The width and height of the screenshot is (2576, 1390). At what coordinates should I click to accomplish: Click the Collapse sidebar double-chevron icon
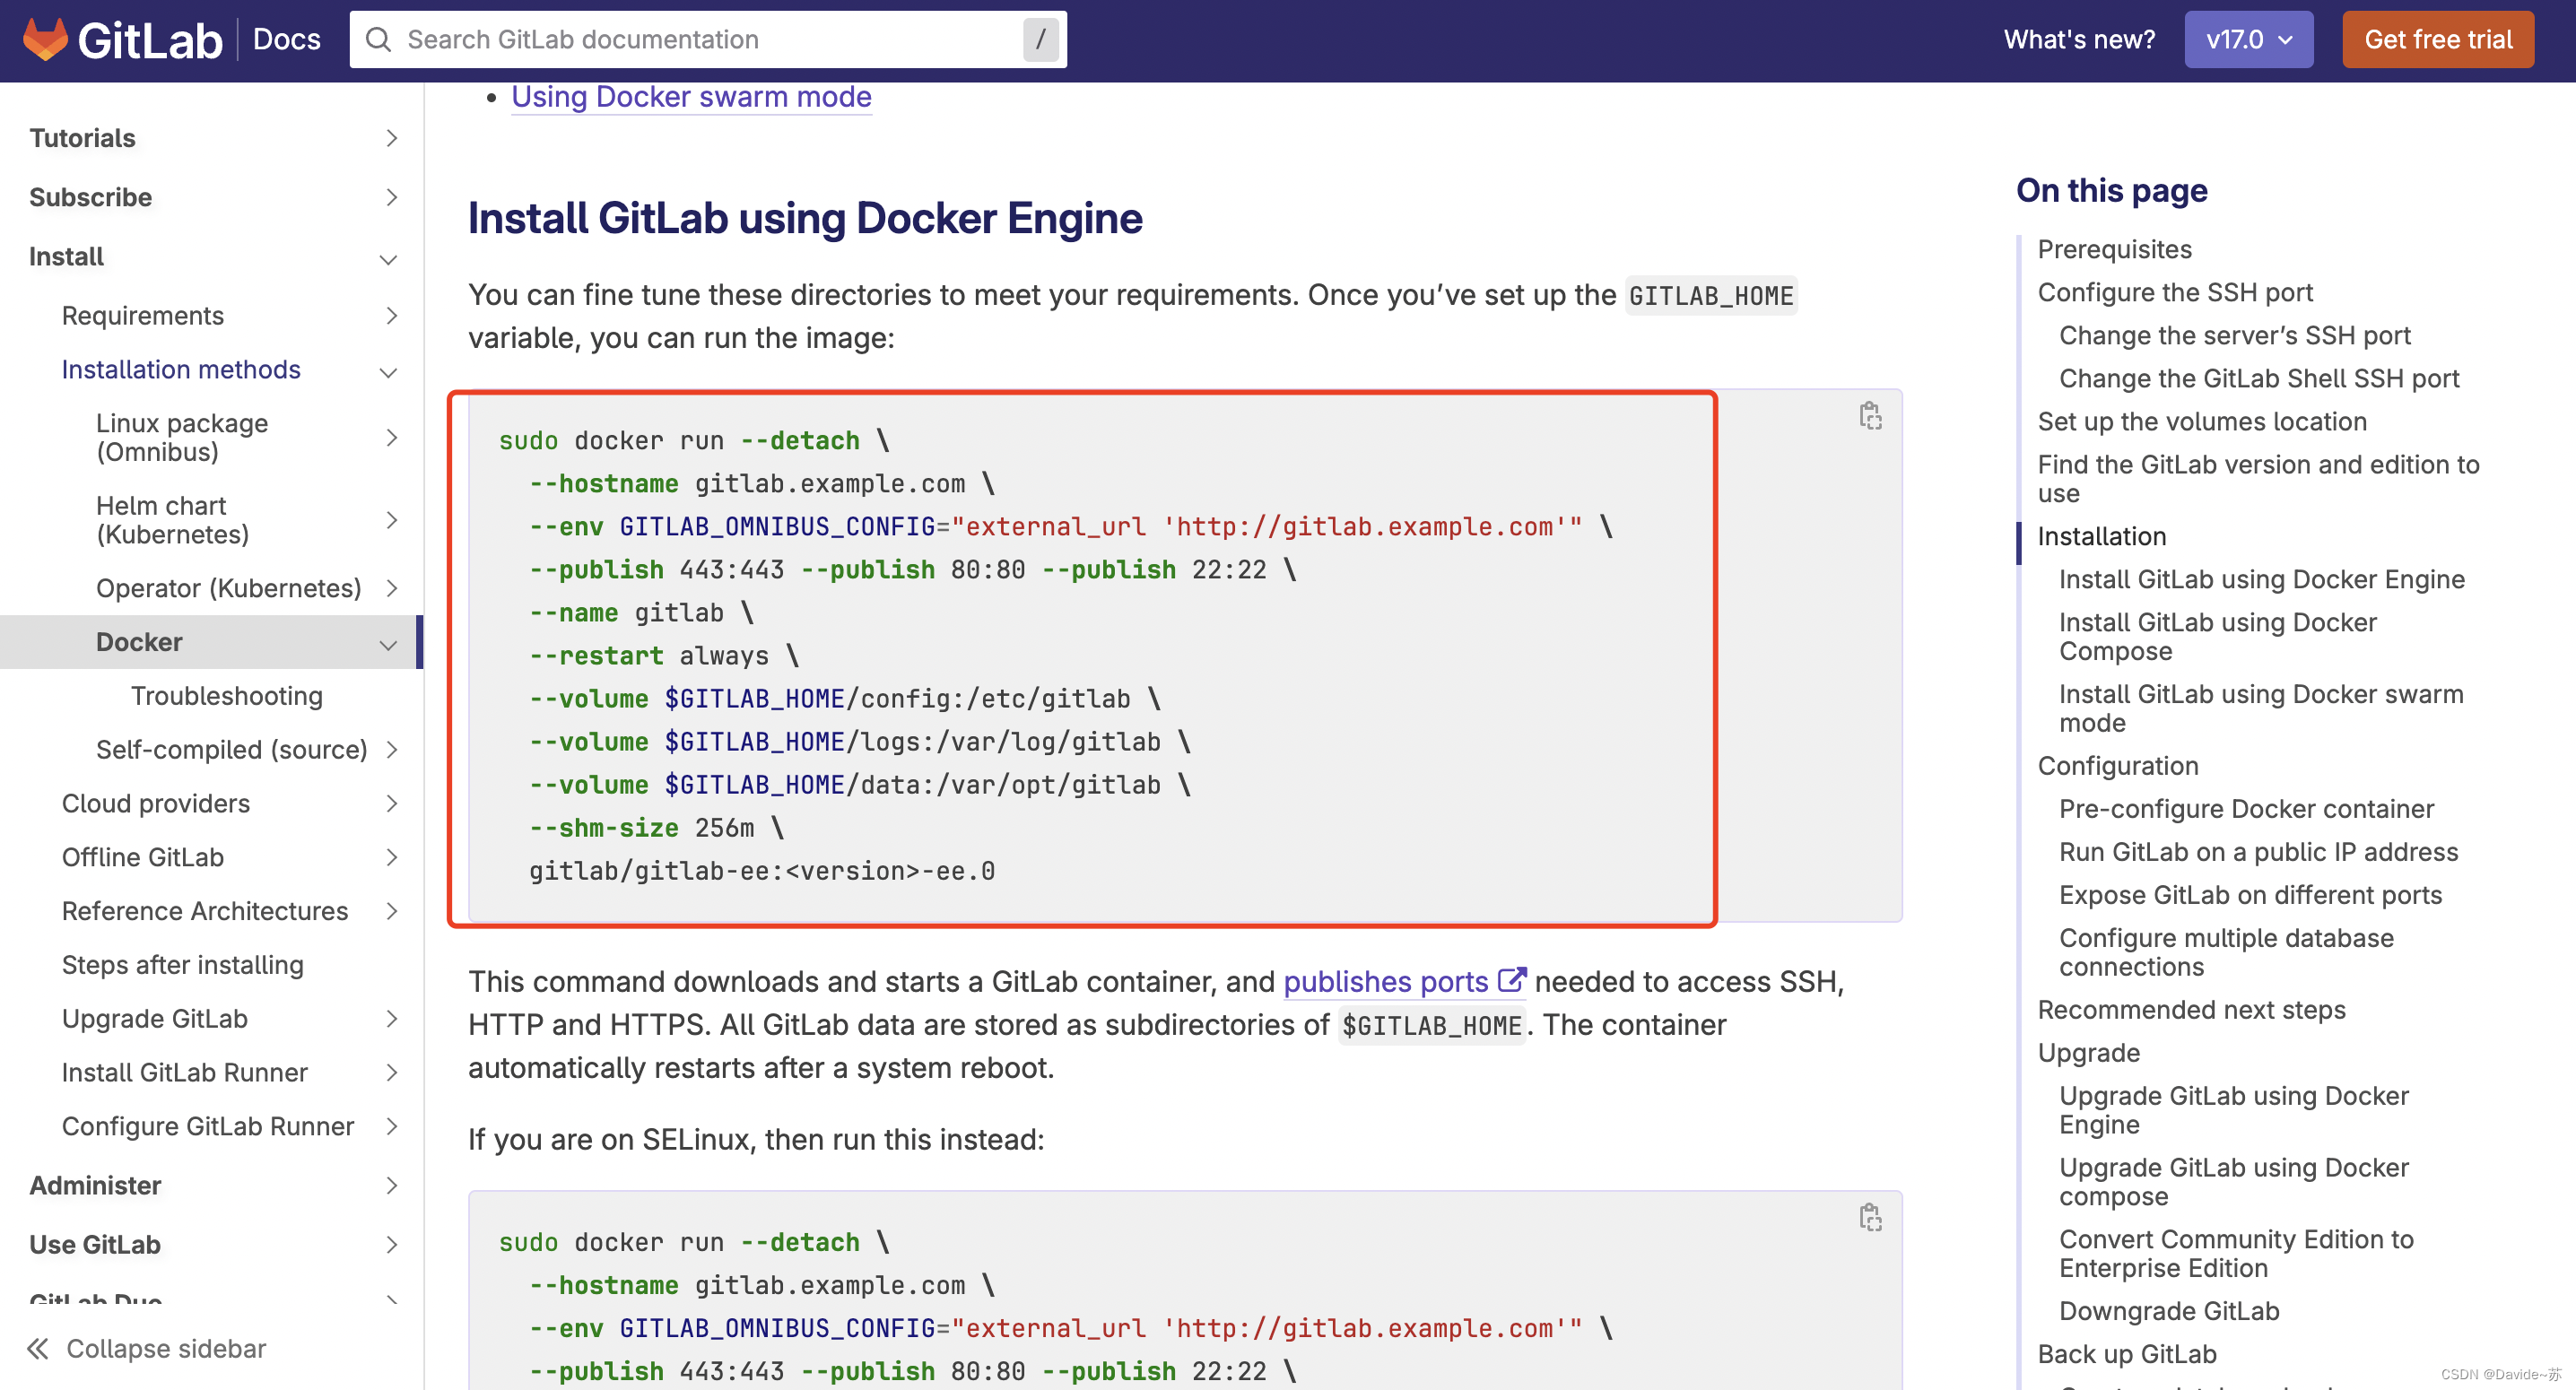pyautogui.click(x=38, y=1348)
